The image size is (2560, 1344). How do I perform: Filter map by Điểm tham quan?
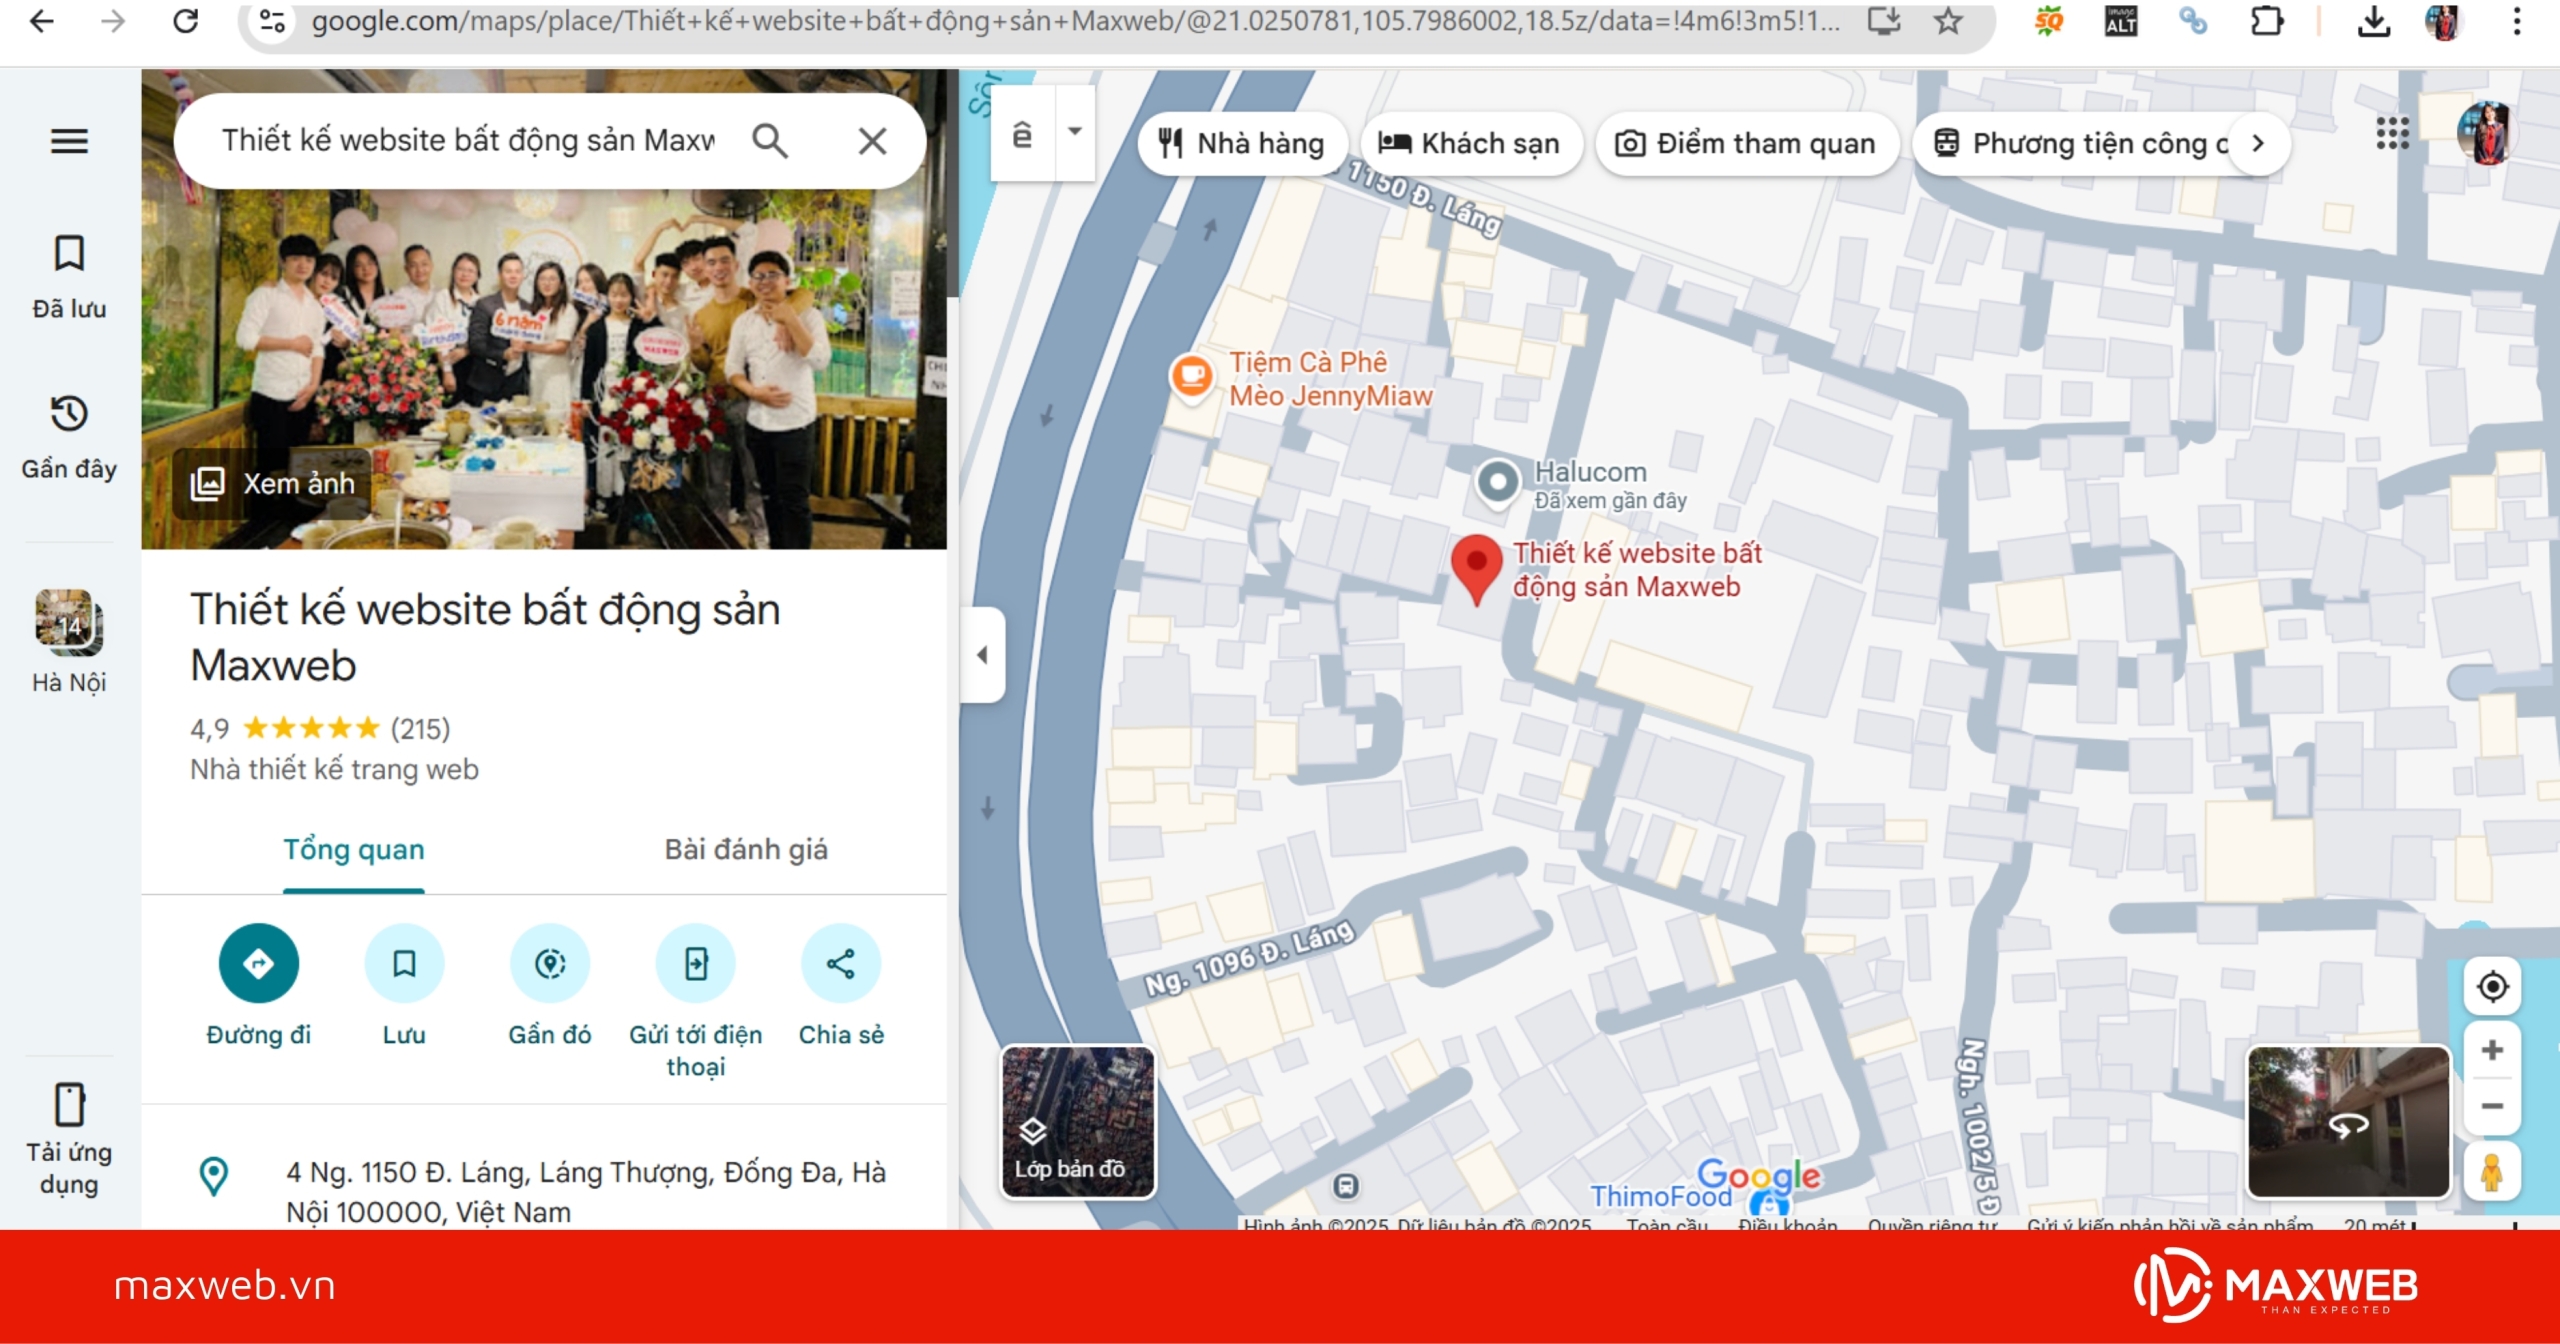coord(1746,144)
